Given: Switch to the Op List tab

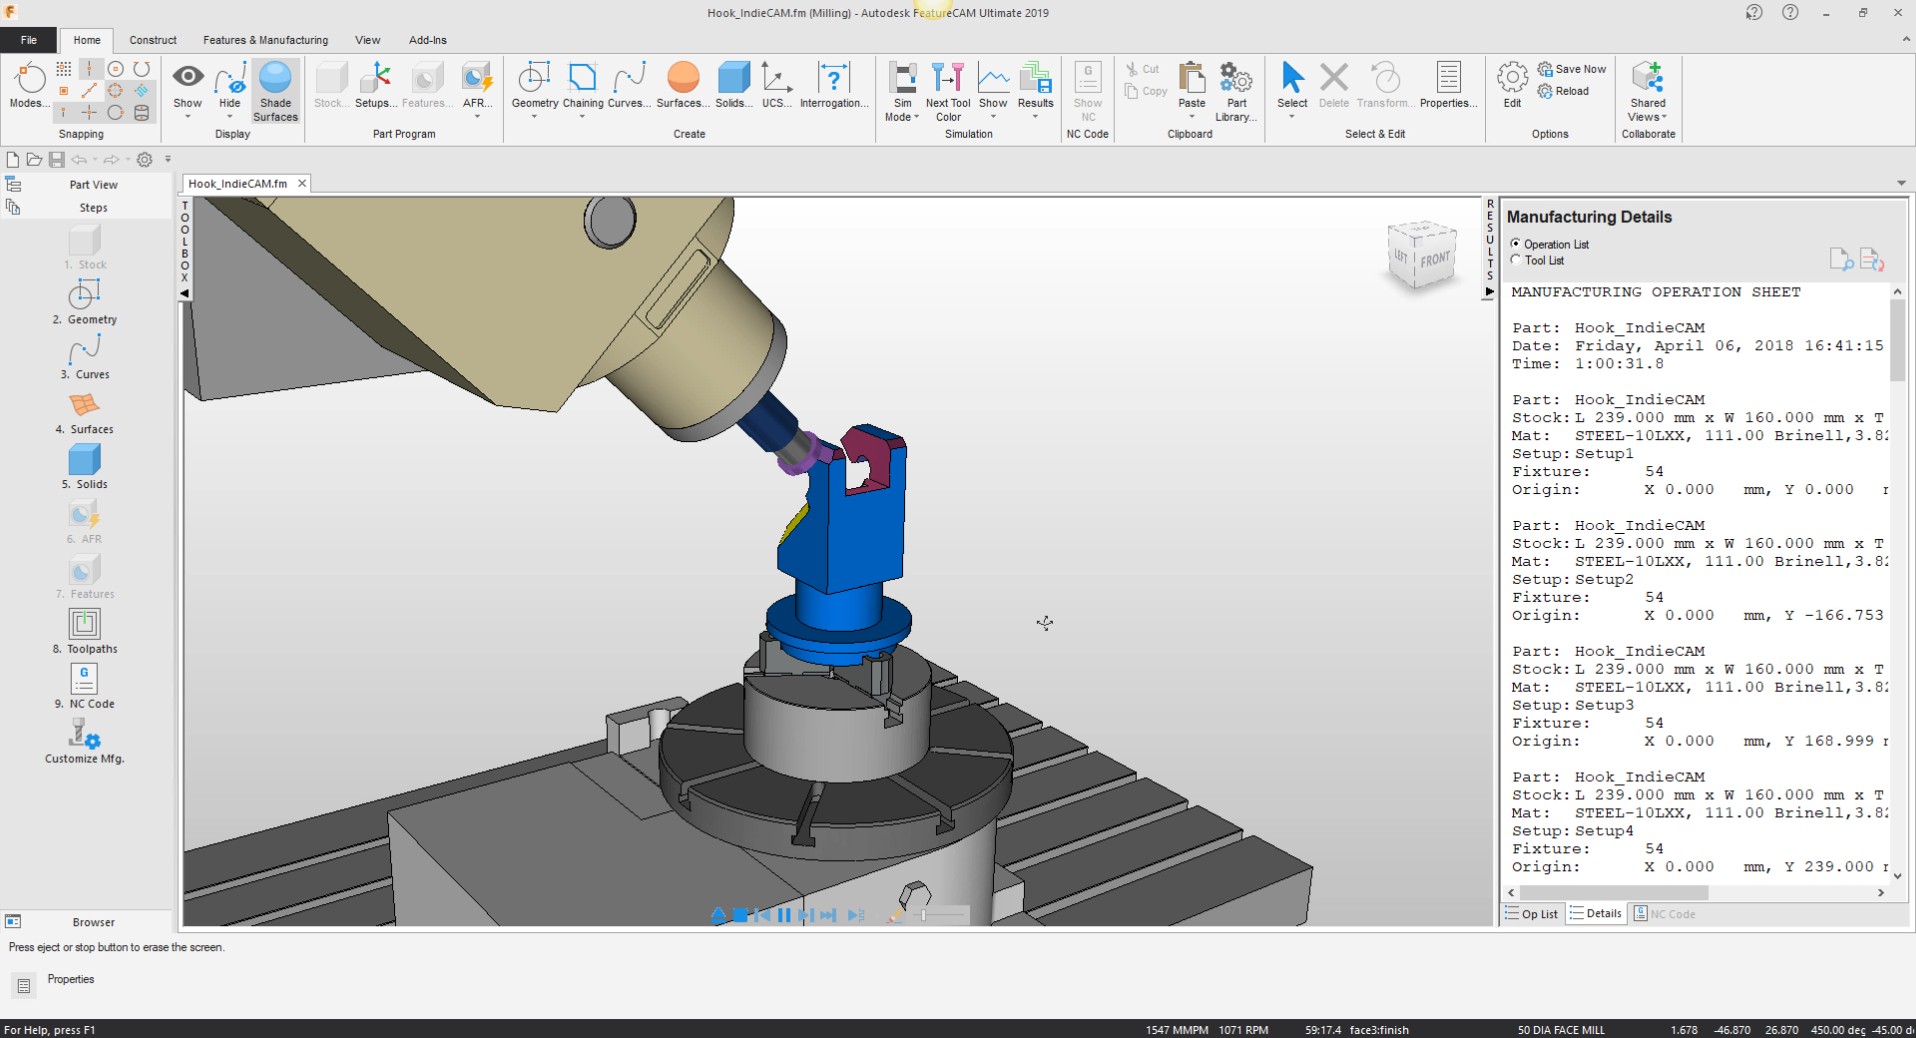Looking at the screenshot, I should 1532,914.
